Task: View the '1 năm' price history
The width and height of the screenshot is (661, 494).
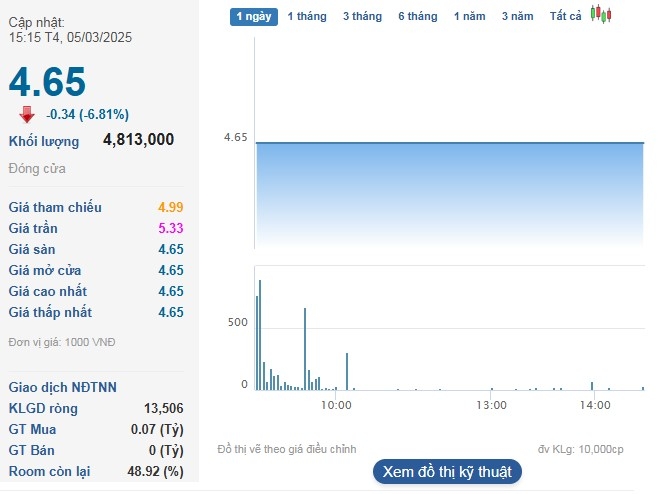Action: click(x=470, y=16)
